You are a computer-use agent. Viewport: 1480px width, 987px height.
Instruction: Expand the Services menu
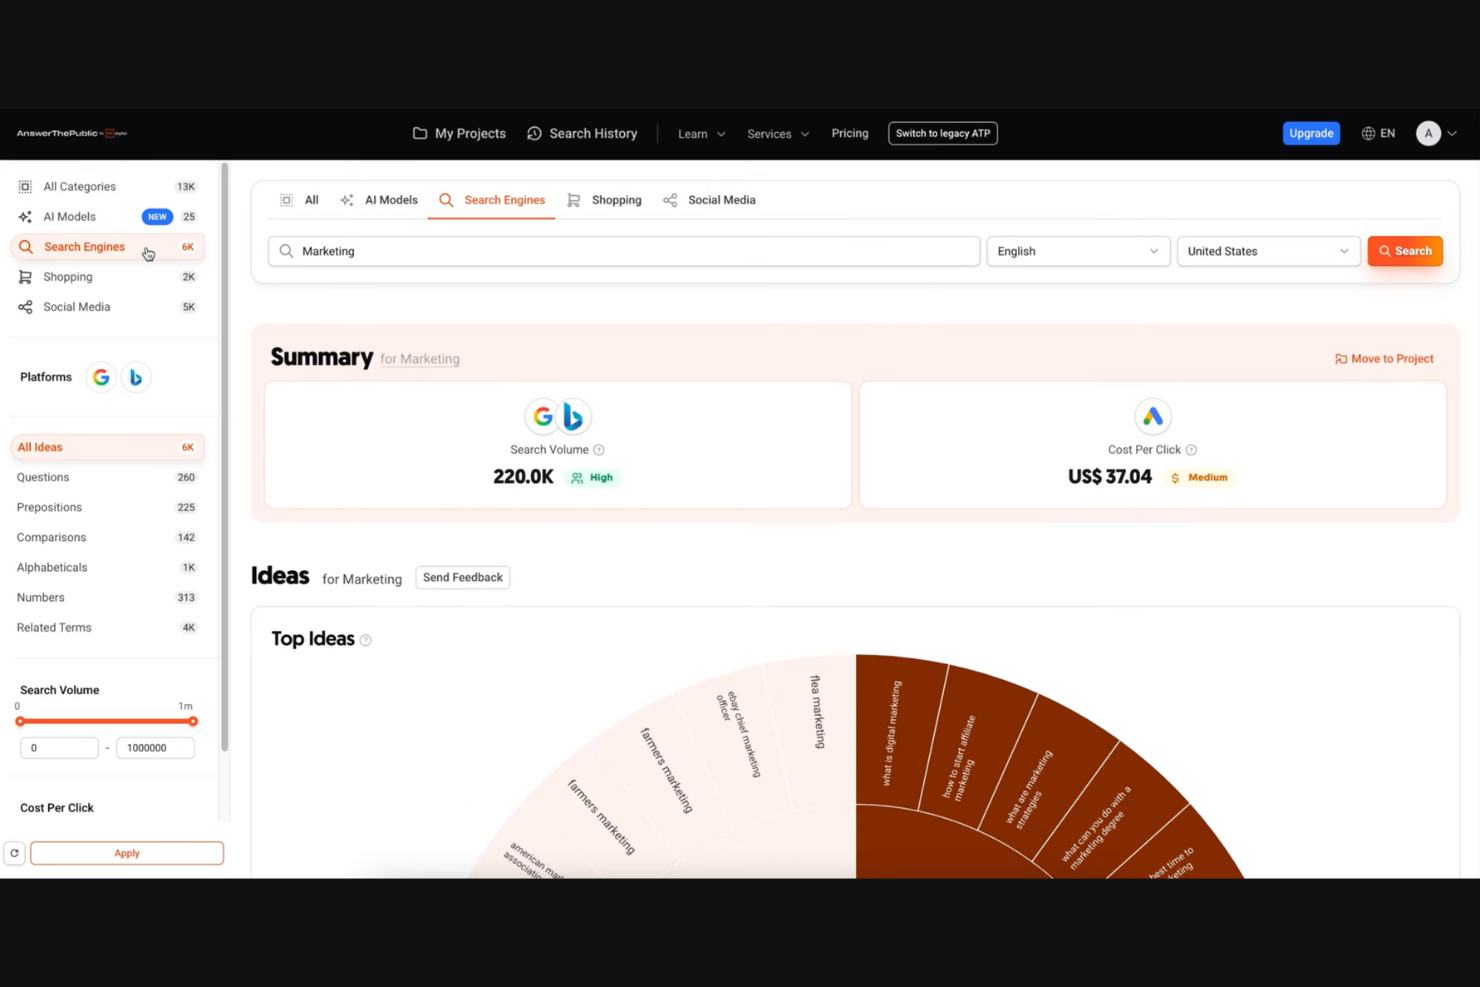(778, 133)
